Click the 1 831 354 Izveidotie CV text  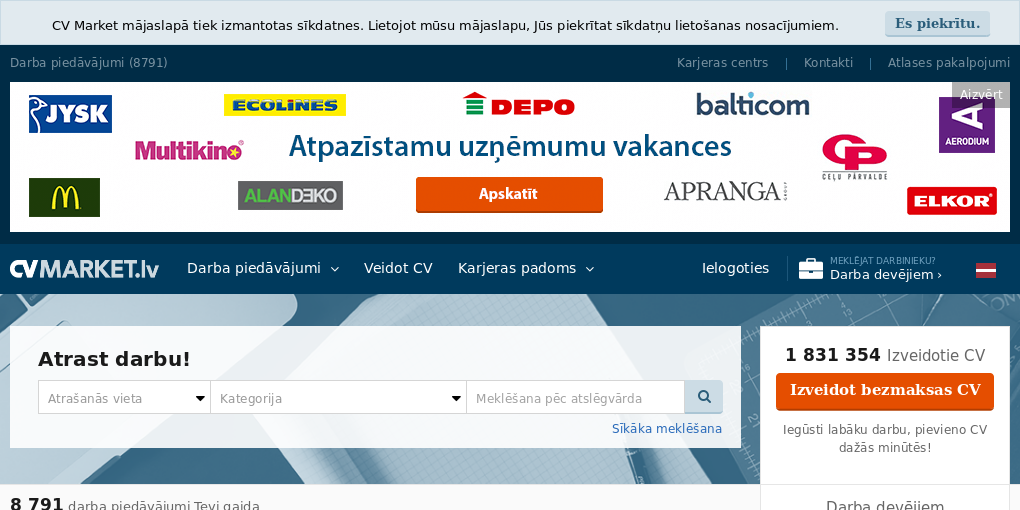885,355
